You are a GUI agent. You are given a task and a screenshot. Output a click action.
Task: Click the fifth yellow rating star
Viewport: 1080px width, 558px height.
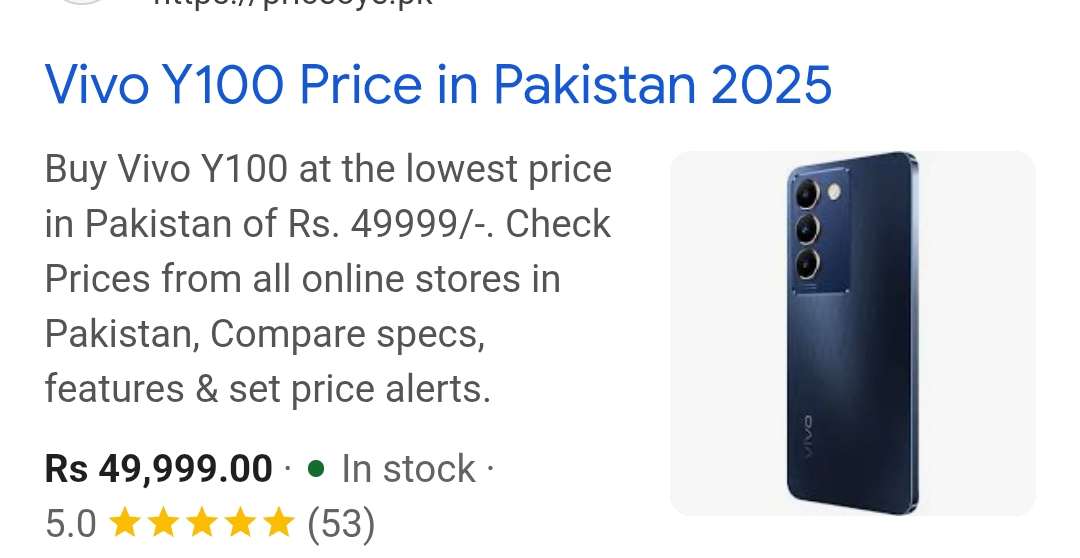click(x=279, y=522)
